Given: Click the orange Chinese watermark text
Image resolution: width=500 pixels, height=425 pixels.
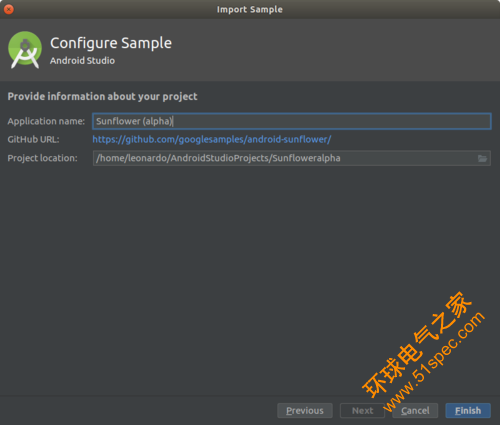Looking at the screenshot, I should [x=417, y=344].
